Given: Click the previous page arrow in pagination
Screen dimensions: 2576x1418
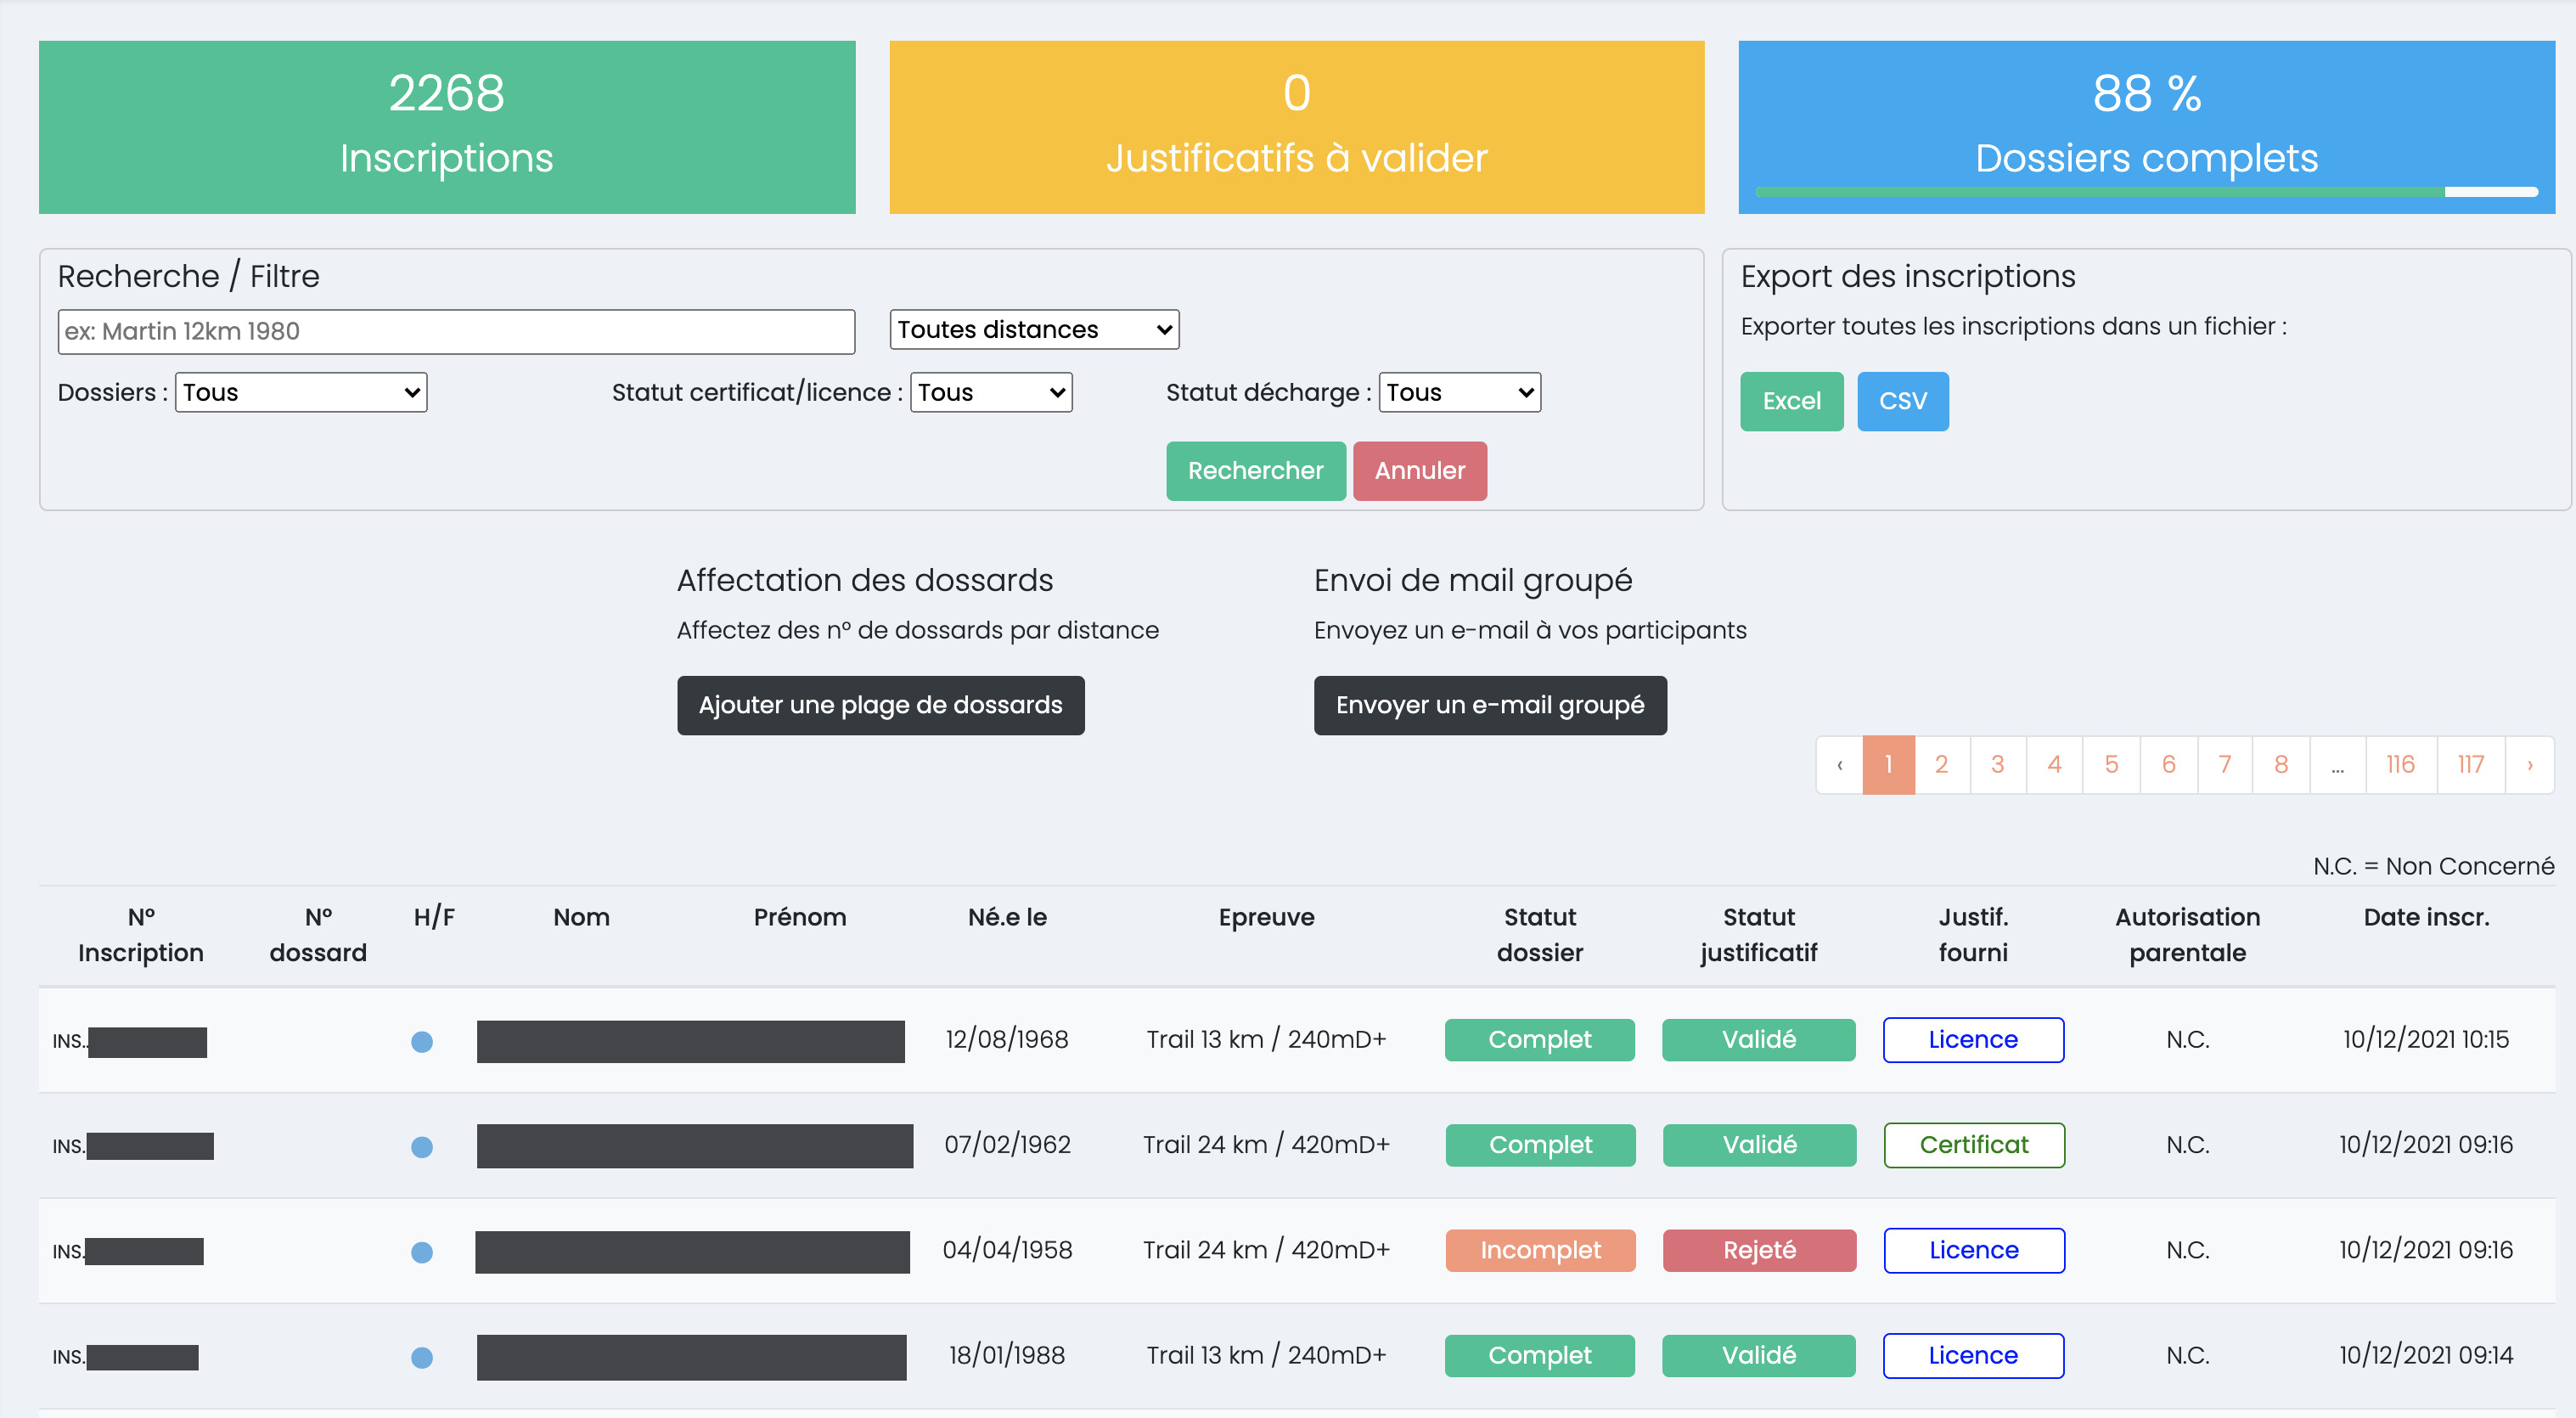Looking at the screenshot, I should [x=1839, y=765].
